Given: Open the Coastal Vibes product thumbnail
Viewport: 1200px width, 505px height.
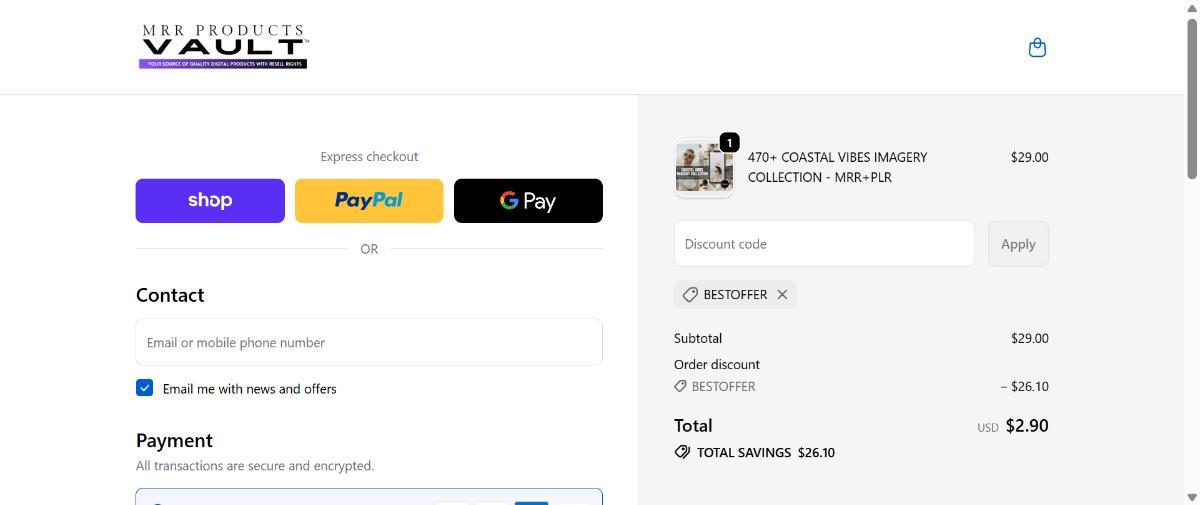Looking at the screenshot, I should click(703, 169).
